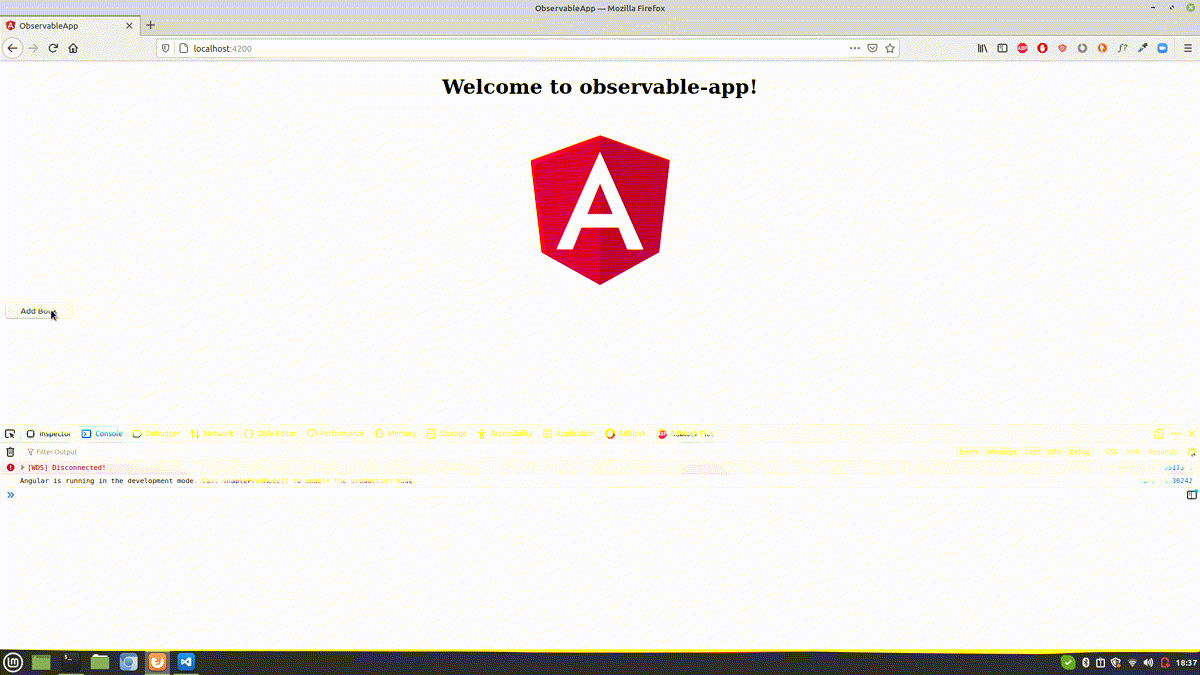
Task: Activate the element picker in DevTools
Action: point(10,434)
